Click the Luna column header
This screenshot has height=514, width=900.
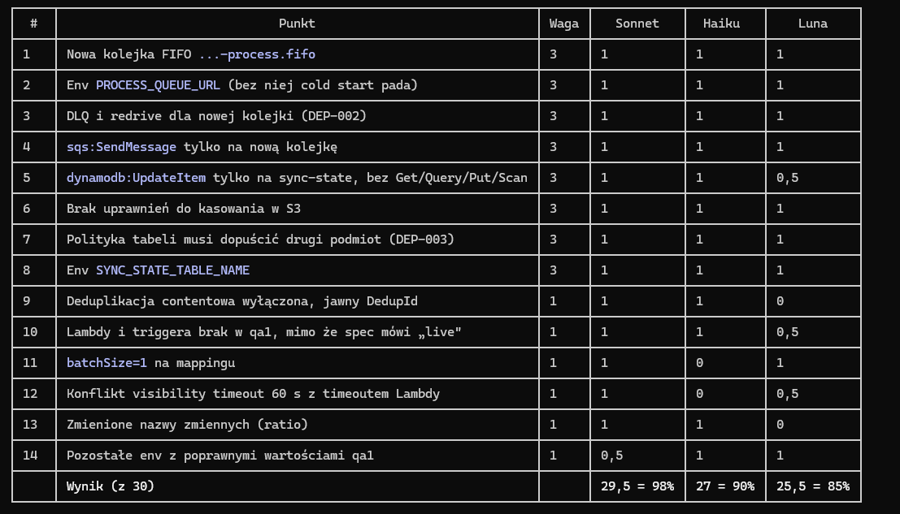coord(813,24)
